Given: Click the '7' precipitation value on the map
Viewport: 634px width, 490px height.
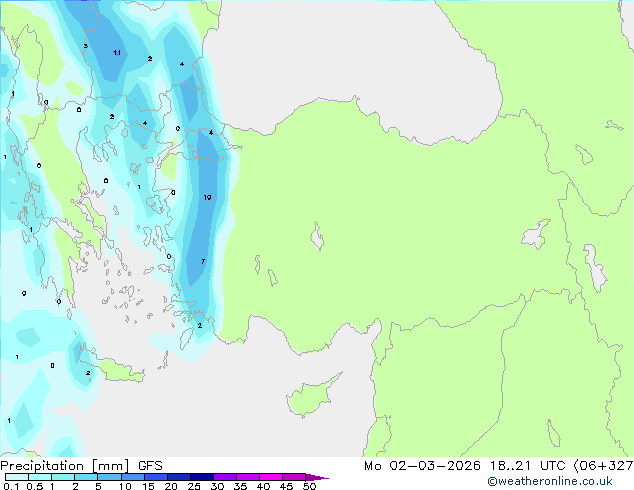Looking at the screenshot, I should (203, 262).
